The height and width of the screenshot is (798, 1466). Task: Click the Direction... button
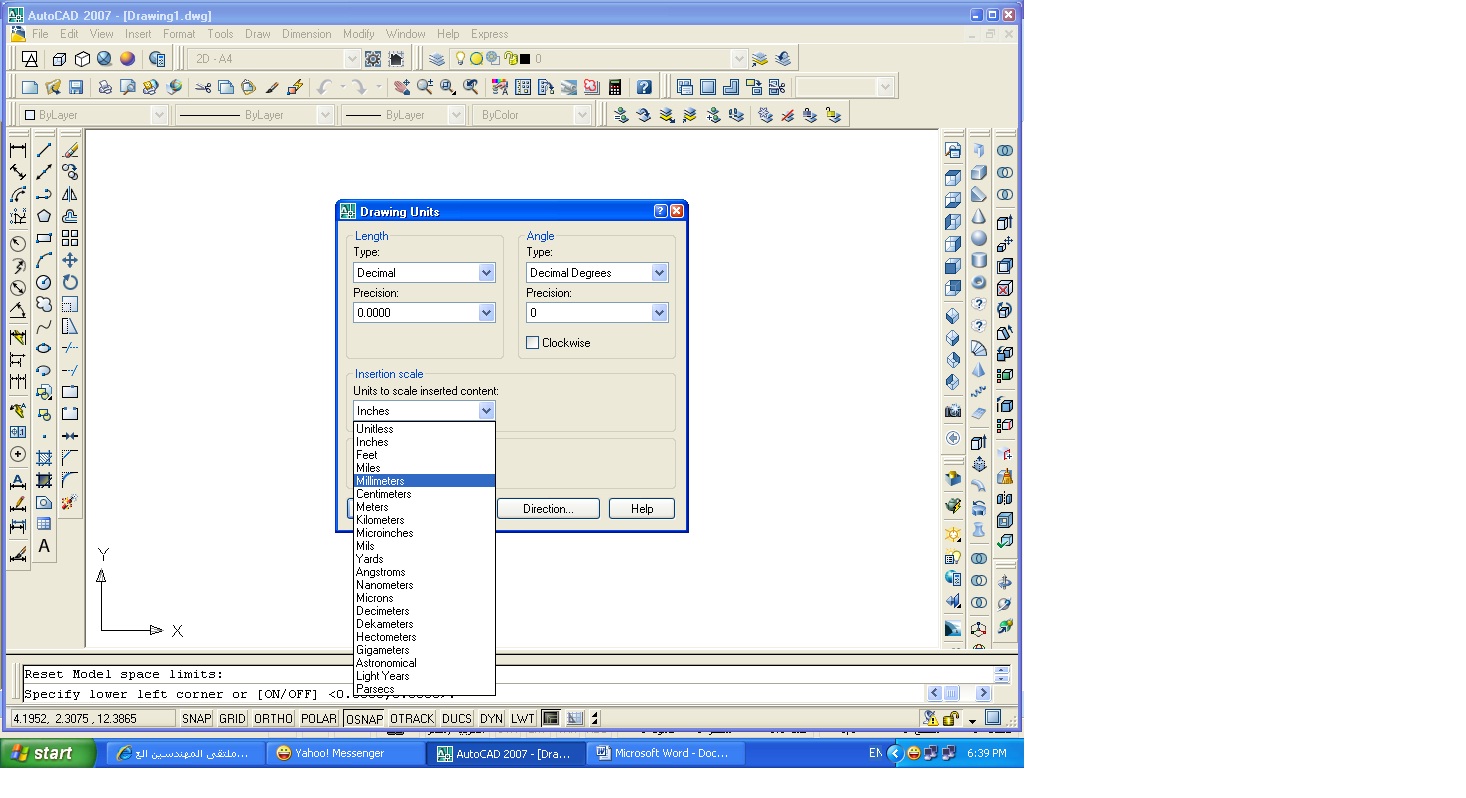[548, 509]
